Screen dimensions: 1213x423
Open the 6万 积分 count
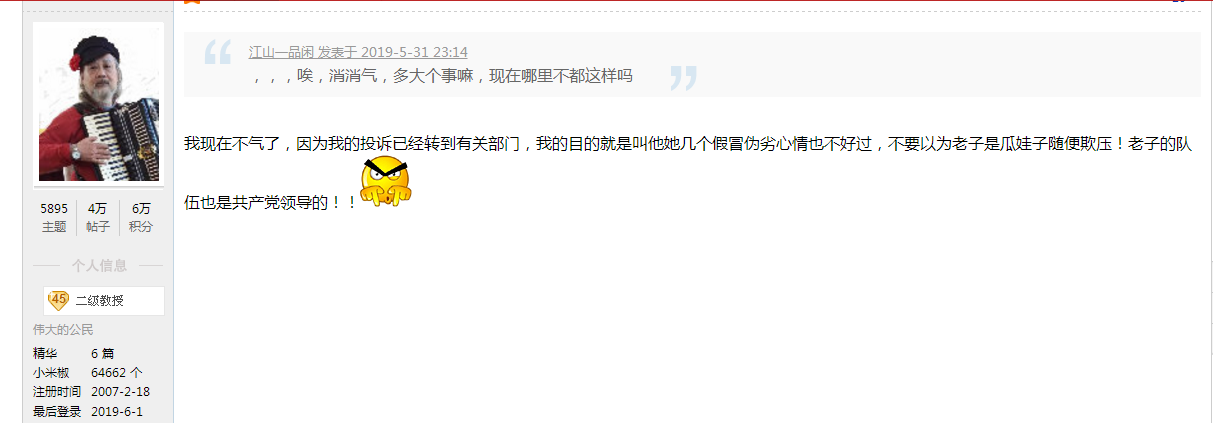(141, 217)
